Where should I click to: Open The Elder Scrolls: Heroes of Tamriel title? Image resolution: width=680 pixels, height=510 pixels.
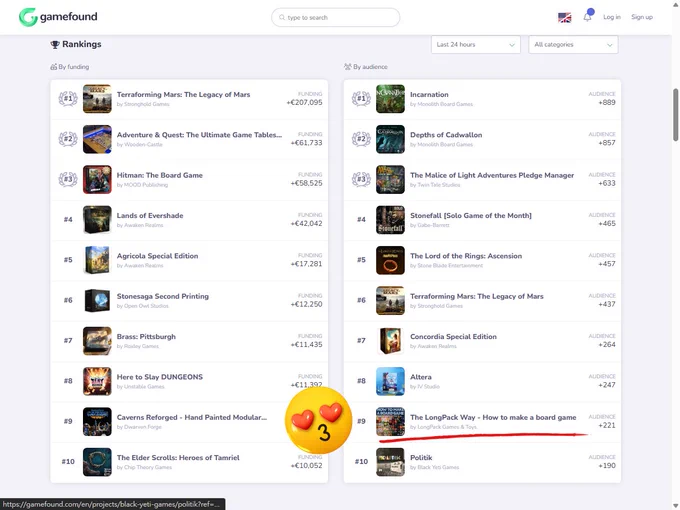pyautogui.click(x=178, y=458)
